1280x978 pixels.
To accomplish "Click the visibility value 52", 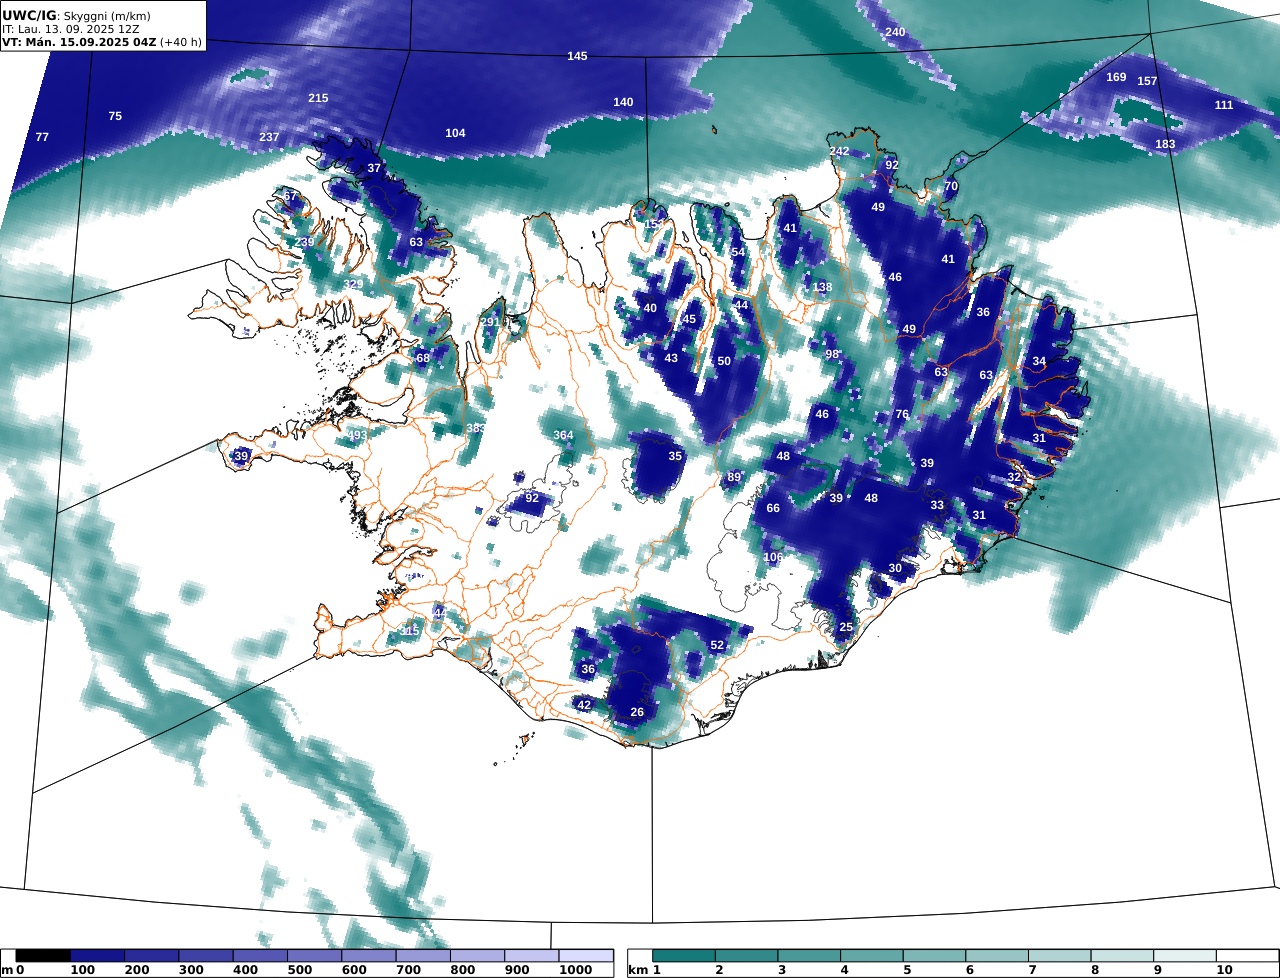I will [x=717, y=645].
